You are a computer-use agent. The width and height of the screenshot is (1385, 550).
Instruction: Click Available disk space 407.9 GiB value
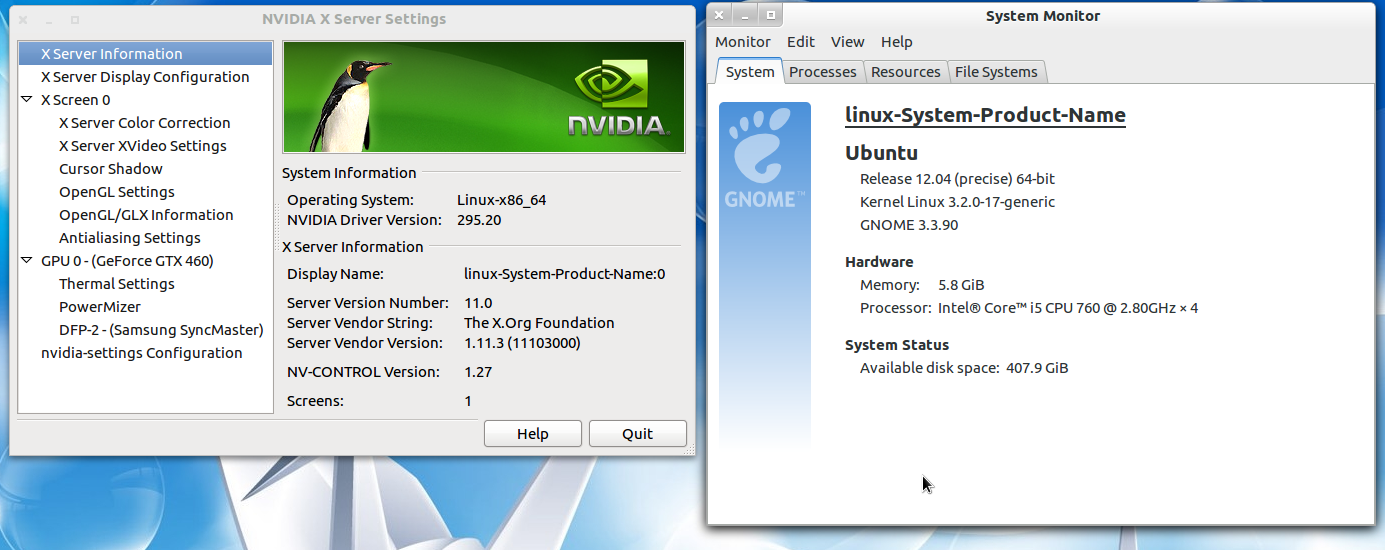[1037, 368]
